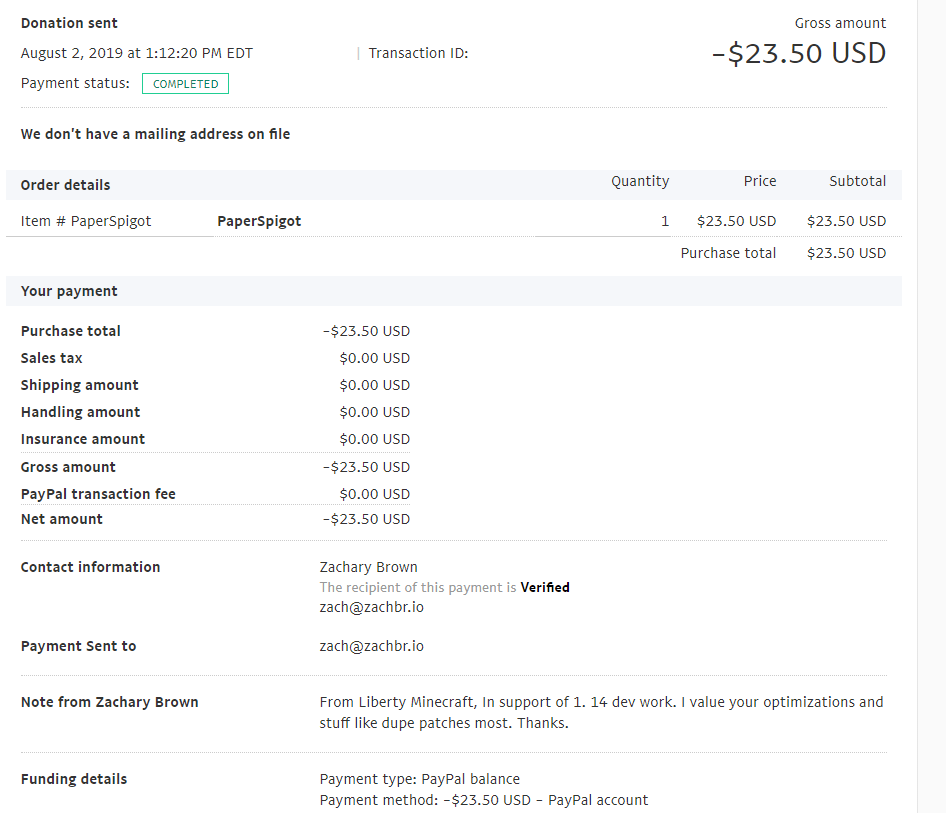This screenshot has height=813, width=946.
Task: Click the Net amount label
Action: coord(62,519)
